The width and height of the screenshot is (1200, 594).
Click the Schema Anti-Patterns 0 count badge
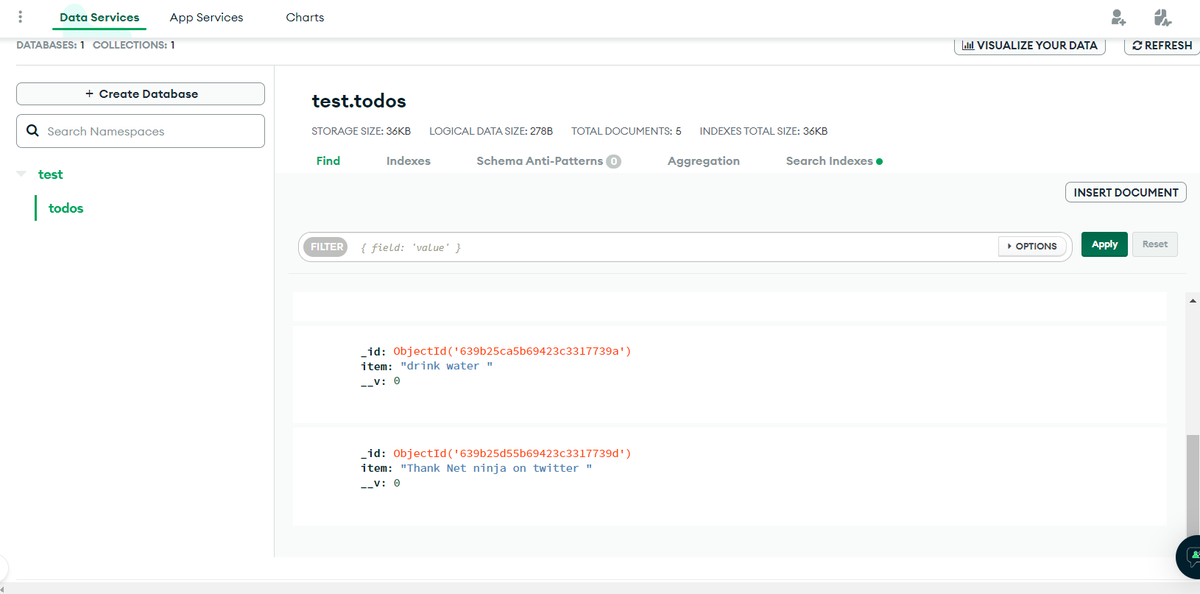tap(614, 162)
